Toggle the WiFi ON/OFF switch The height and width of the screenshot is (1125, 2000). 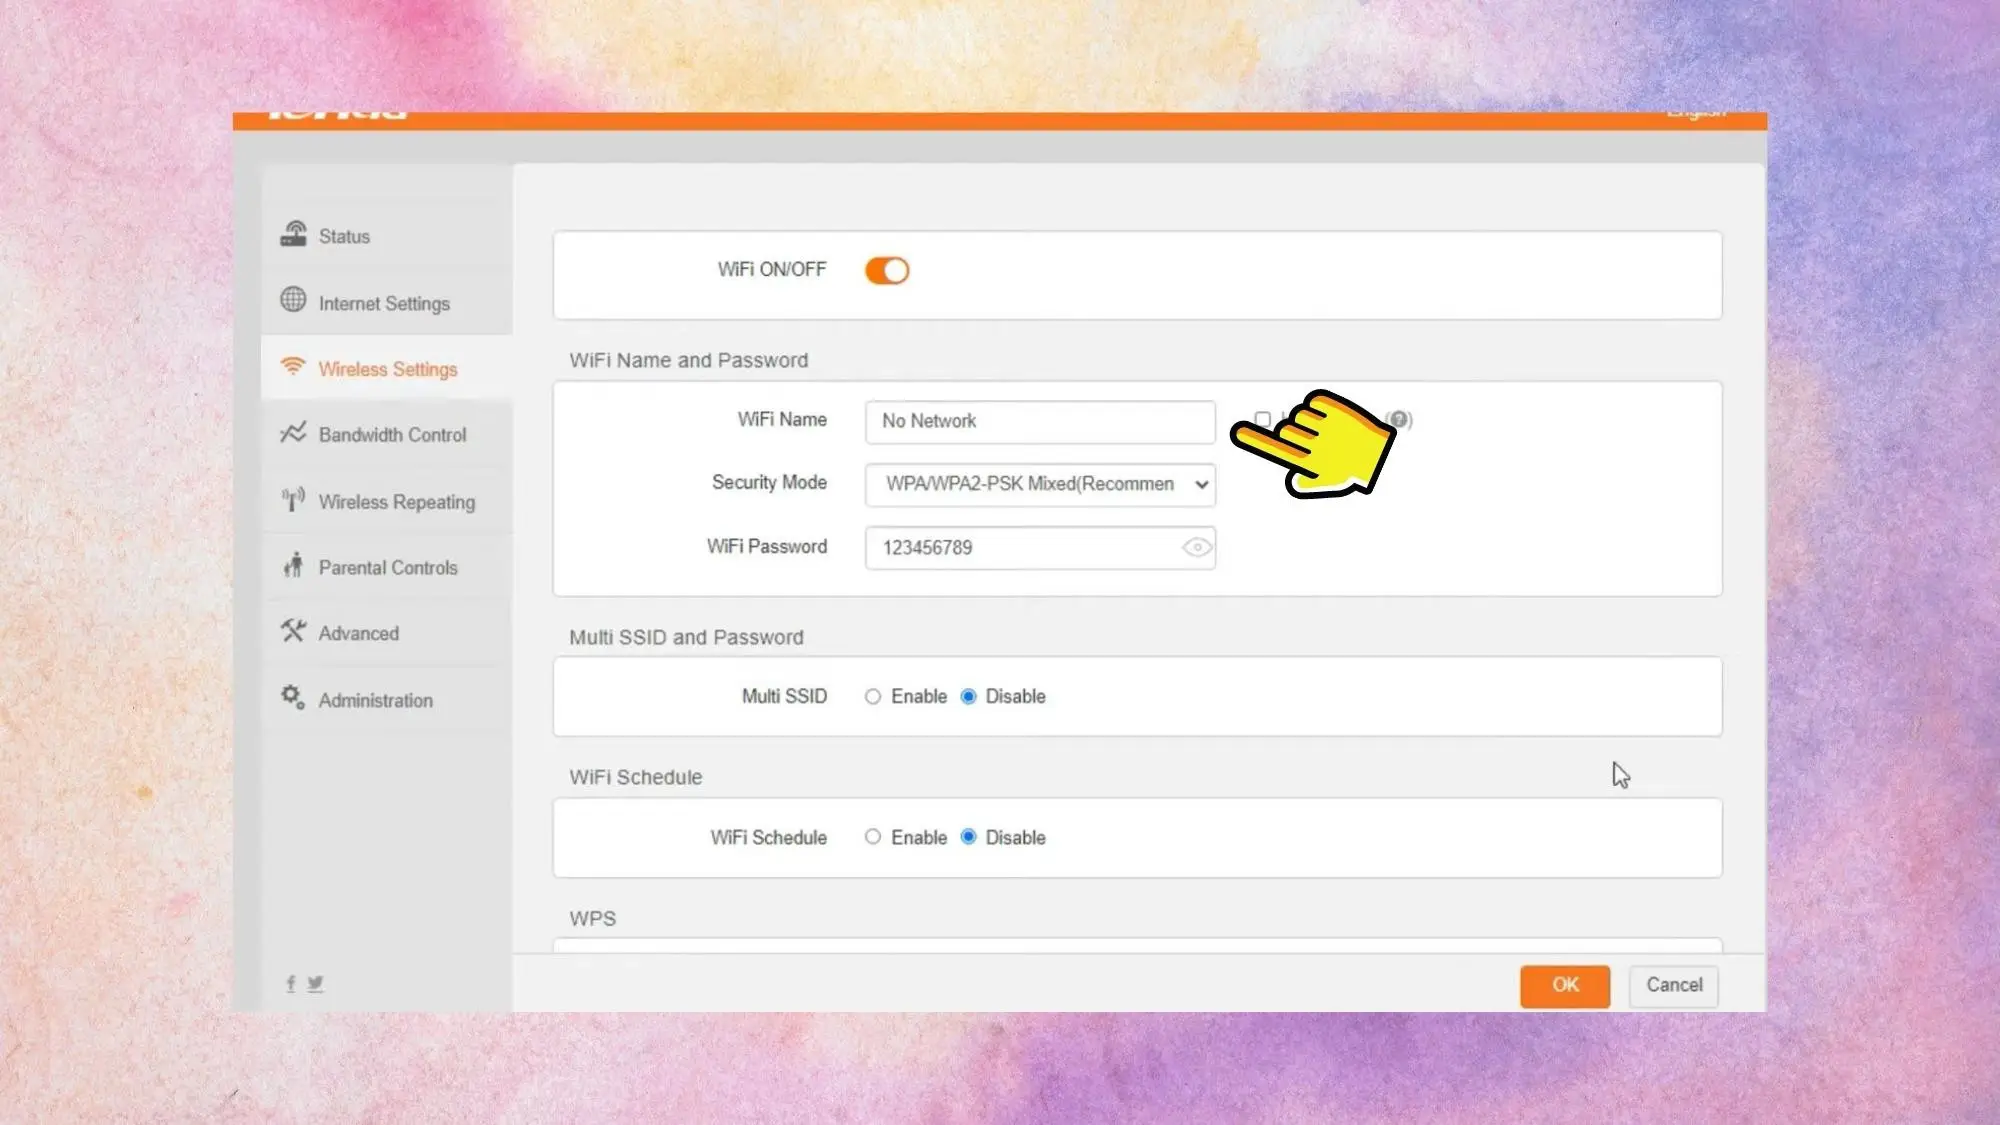tap(887, 271)
